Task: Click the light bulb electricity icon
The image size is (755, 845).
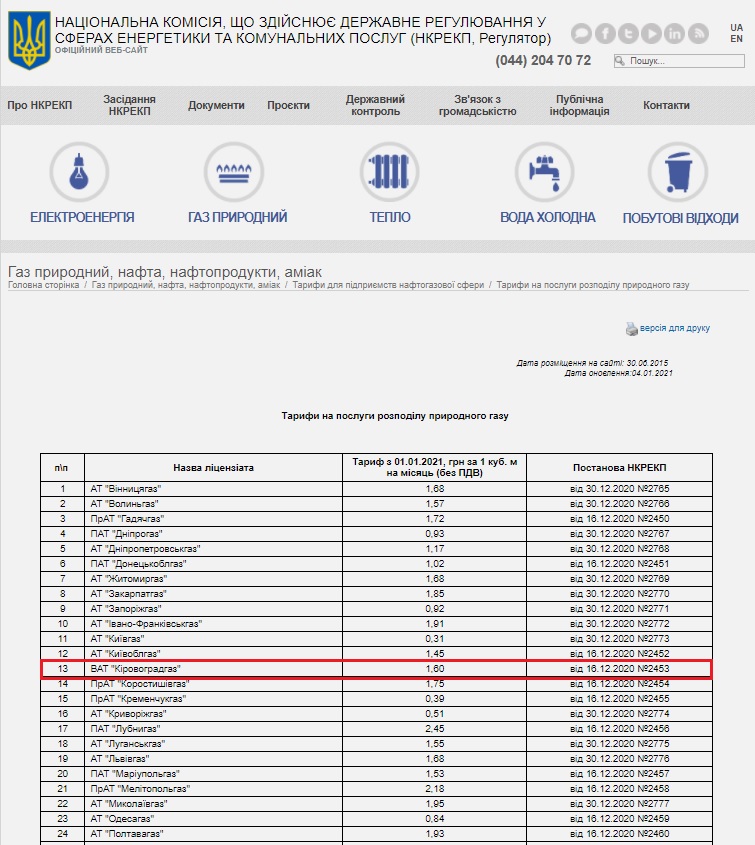Action: point(79,172)
